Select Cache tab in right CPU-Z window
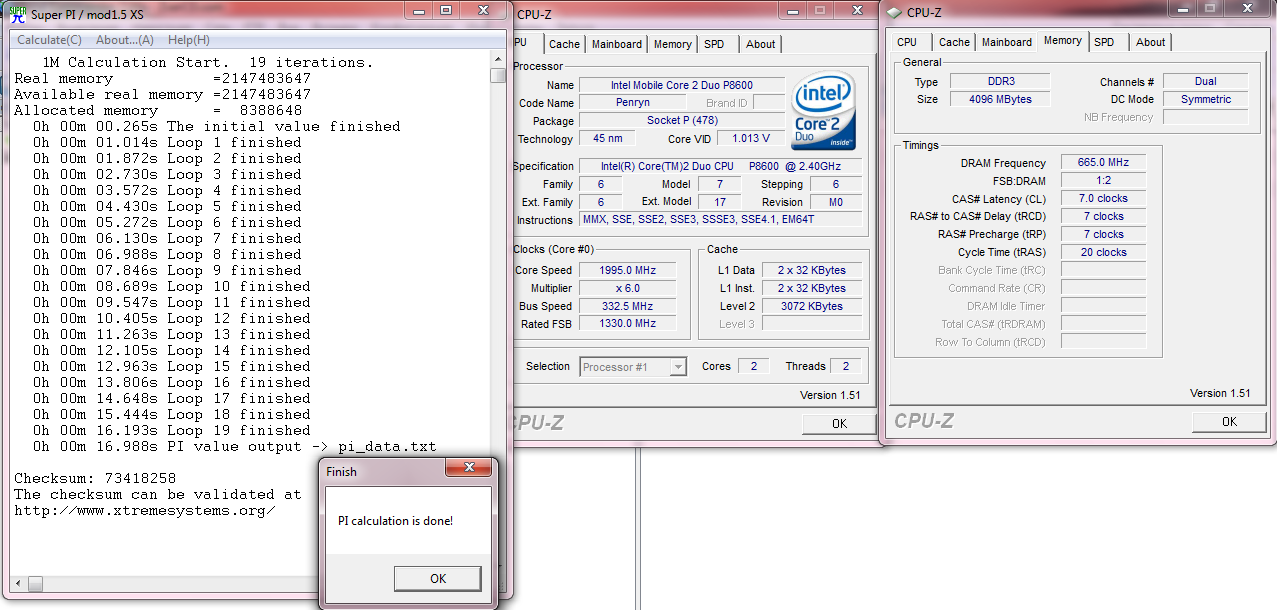Viewport: 1277px width, 610px height. pos(954,42)
